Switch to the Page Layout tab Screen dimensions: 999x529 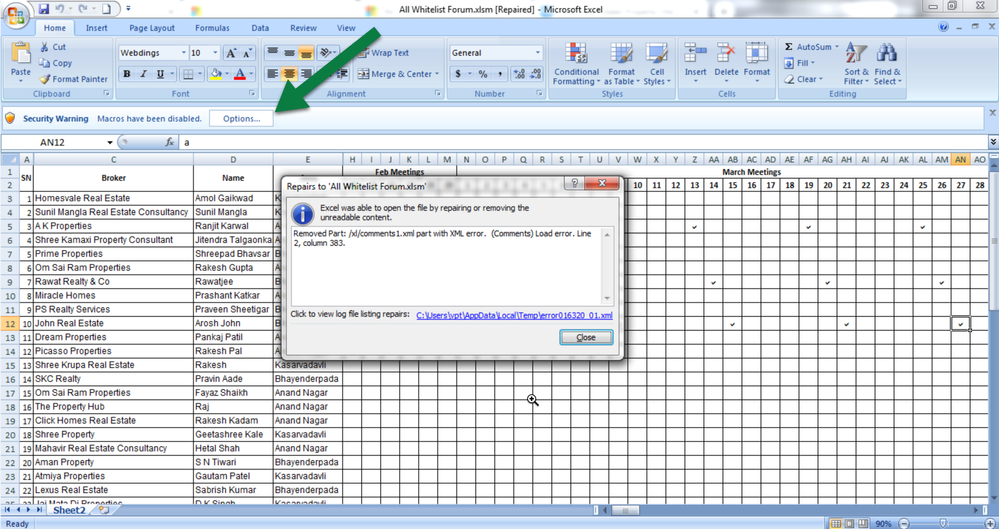152,28
